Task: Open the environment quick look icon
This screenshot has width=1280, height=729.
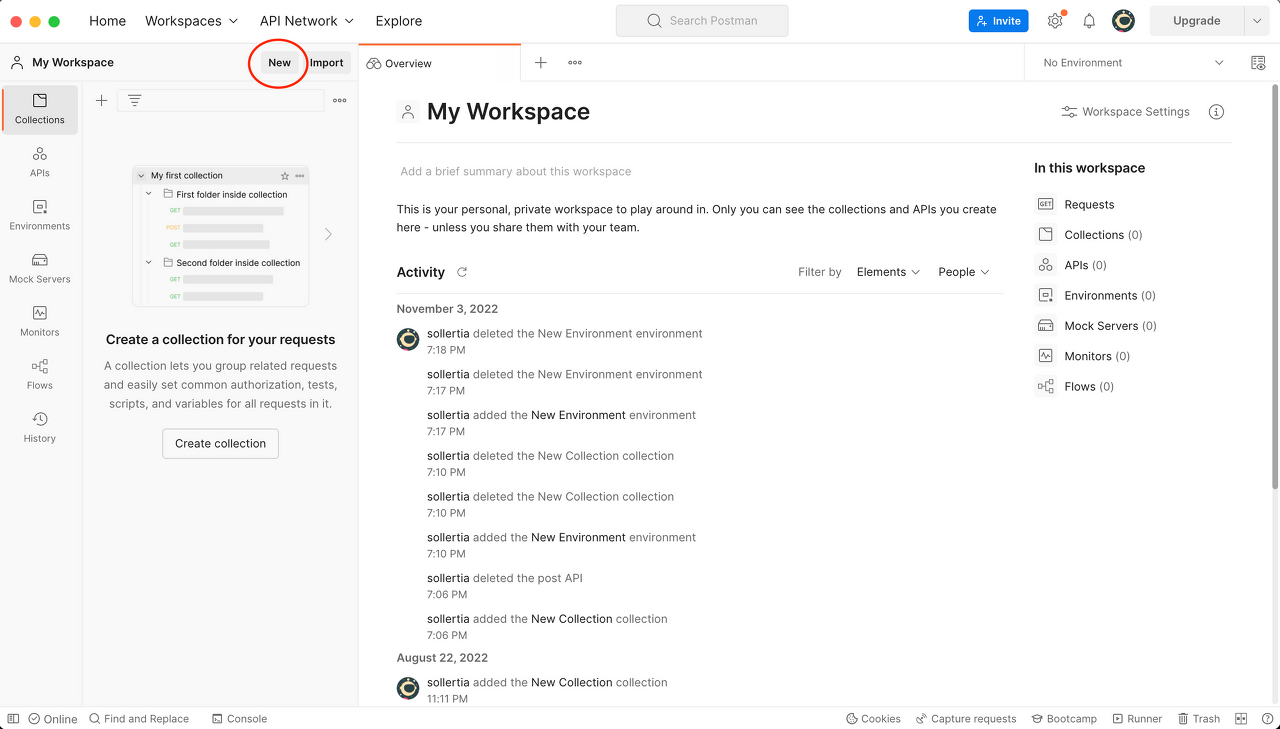Action: click(x=1258, y=62)
